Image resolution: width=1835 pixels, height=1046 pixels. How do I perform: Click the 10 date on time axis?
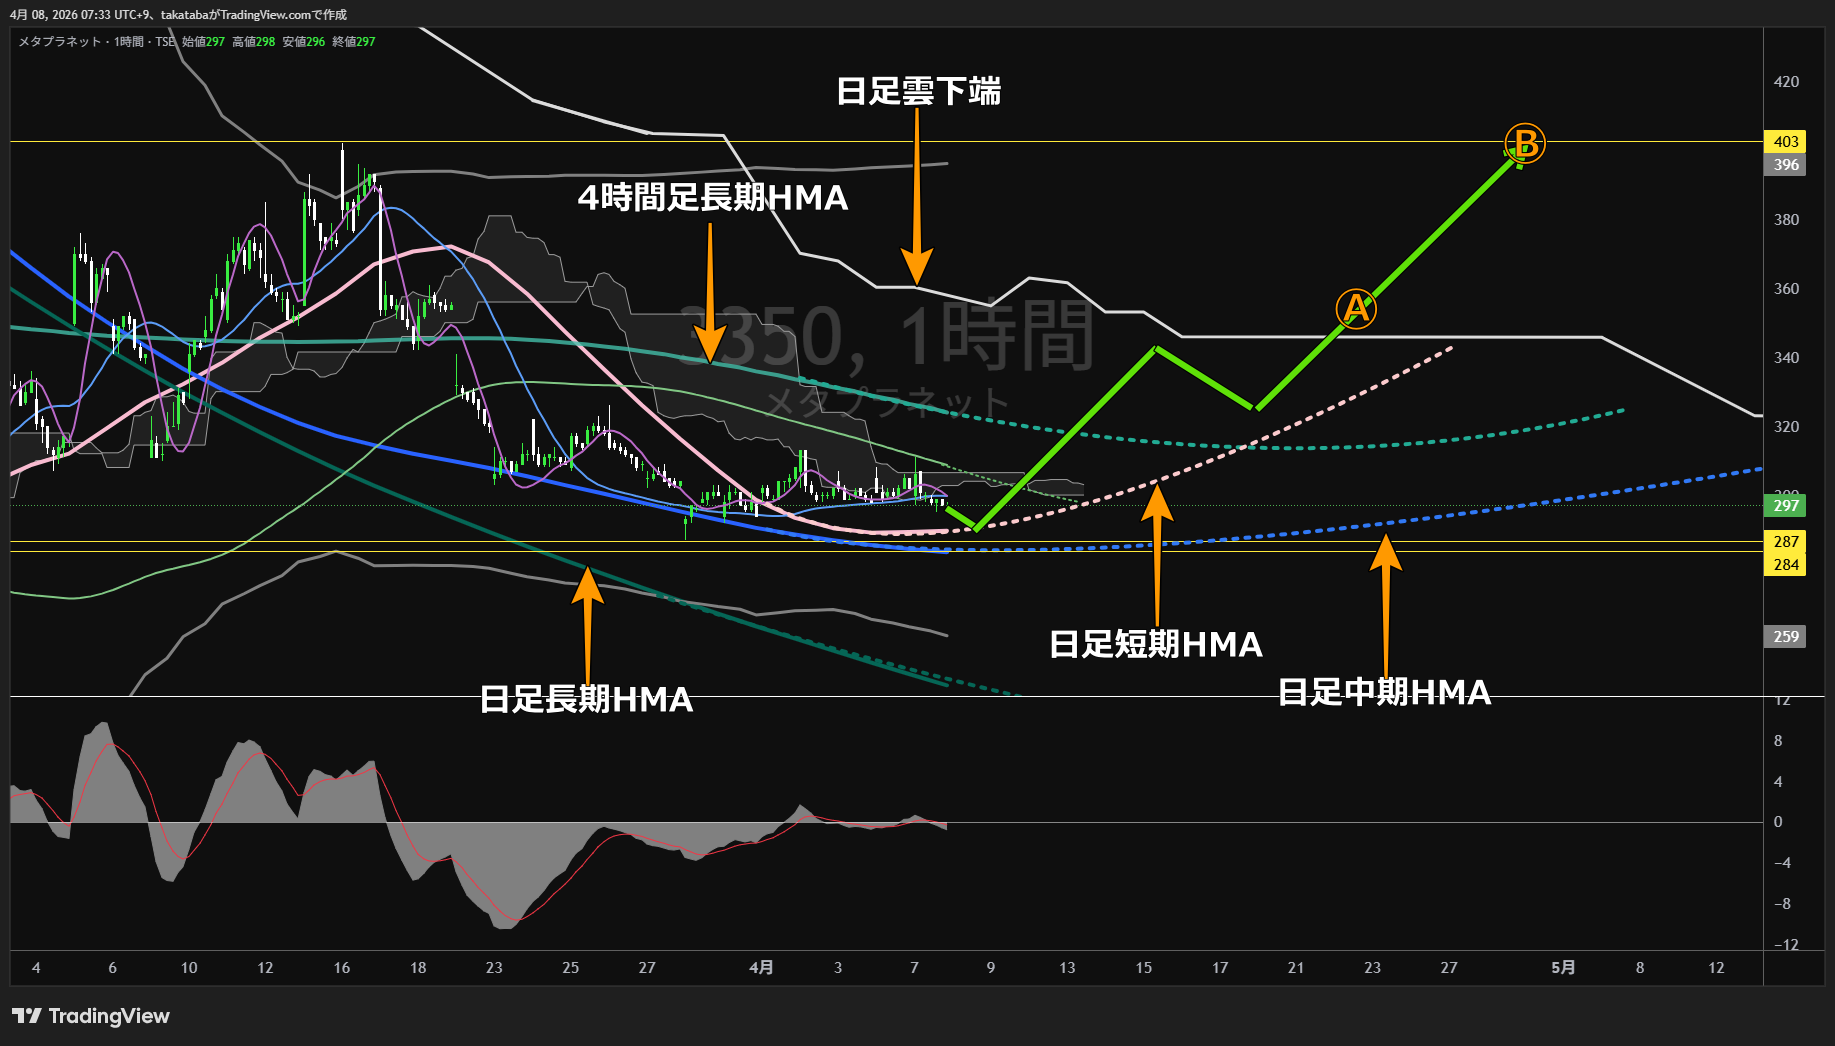(x=189, y=968)
